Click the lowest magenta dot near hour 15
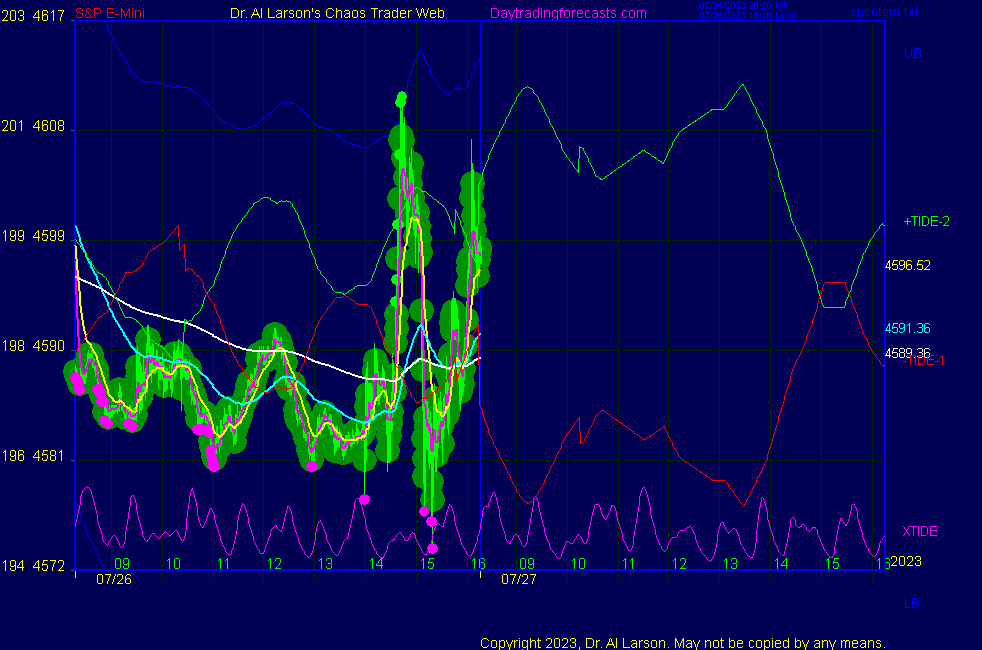This screenshot has height=650, width=982. point(433,548)
